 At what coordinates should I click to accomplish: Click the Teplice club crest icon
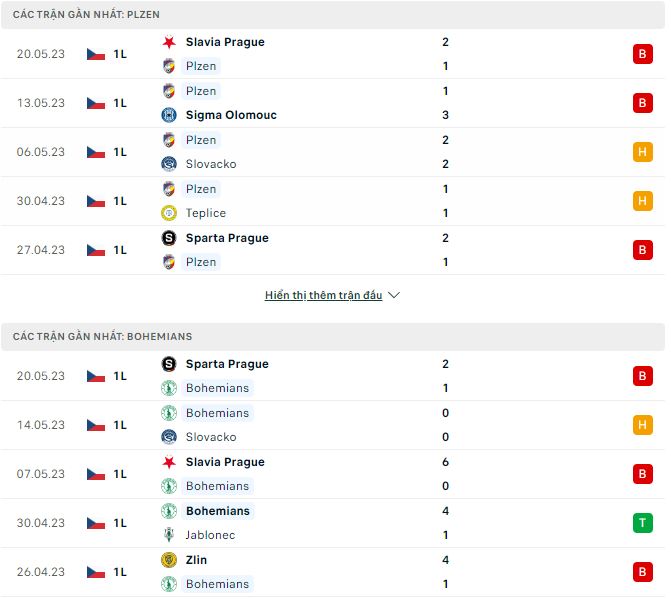click(x=168, y=213)
